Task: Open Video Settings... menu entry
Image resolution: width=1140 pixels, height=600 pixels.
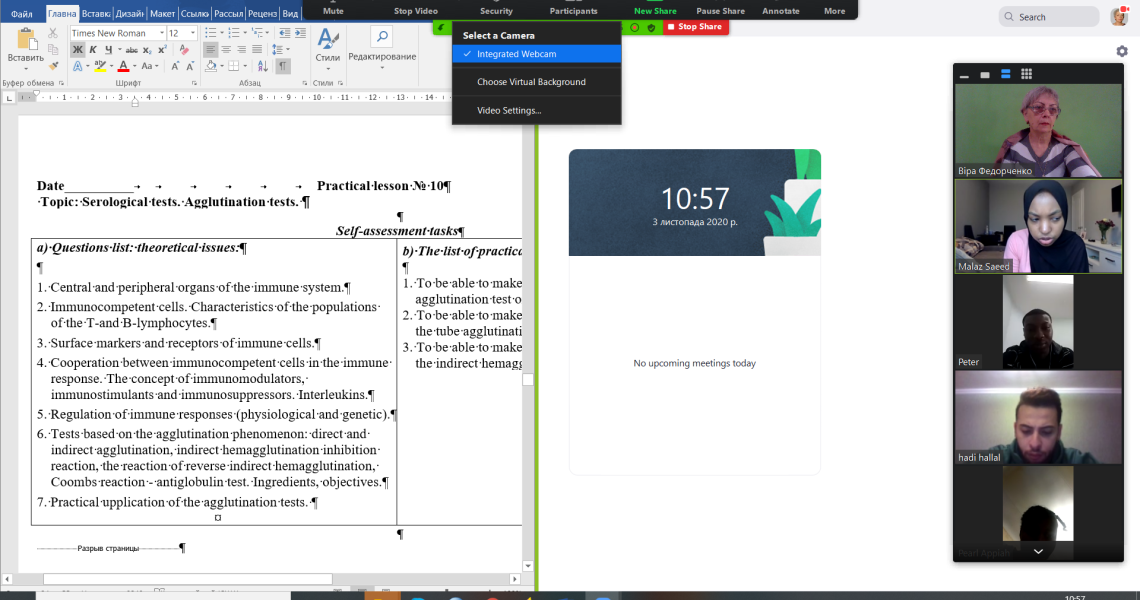Action: (537, 111)
